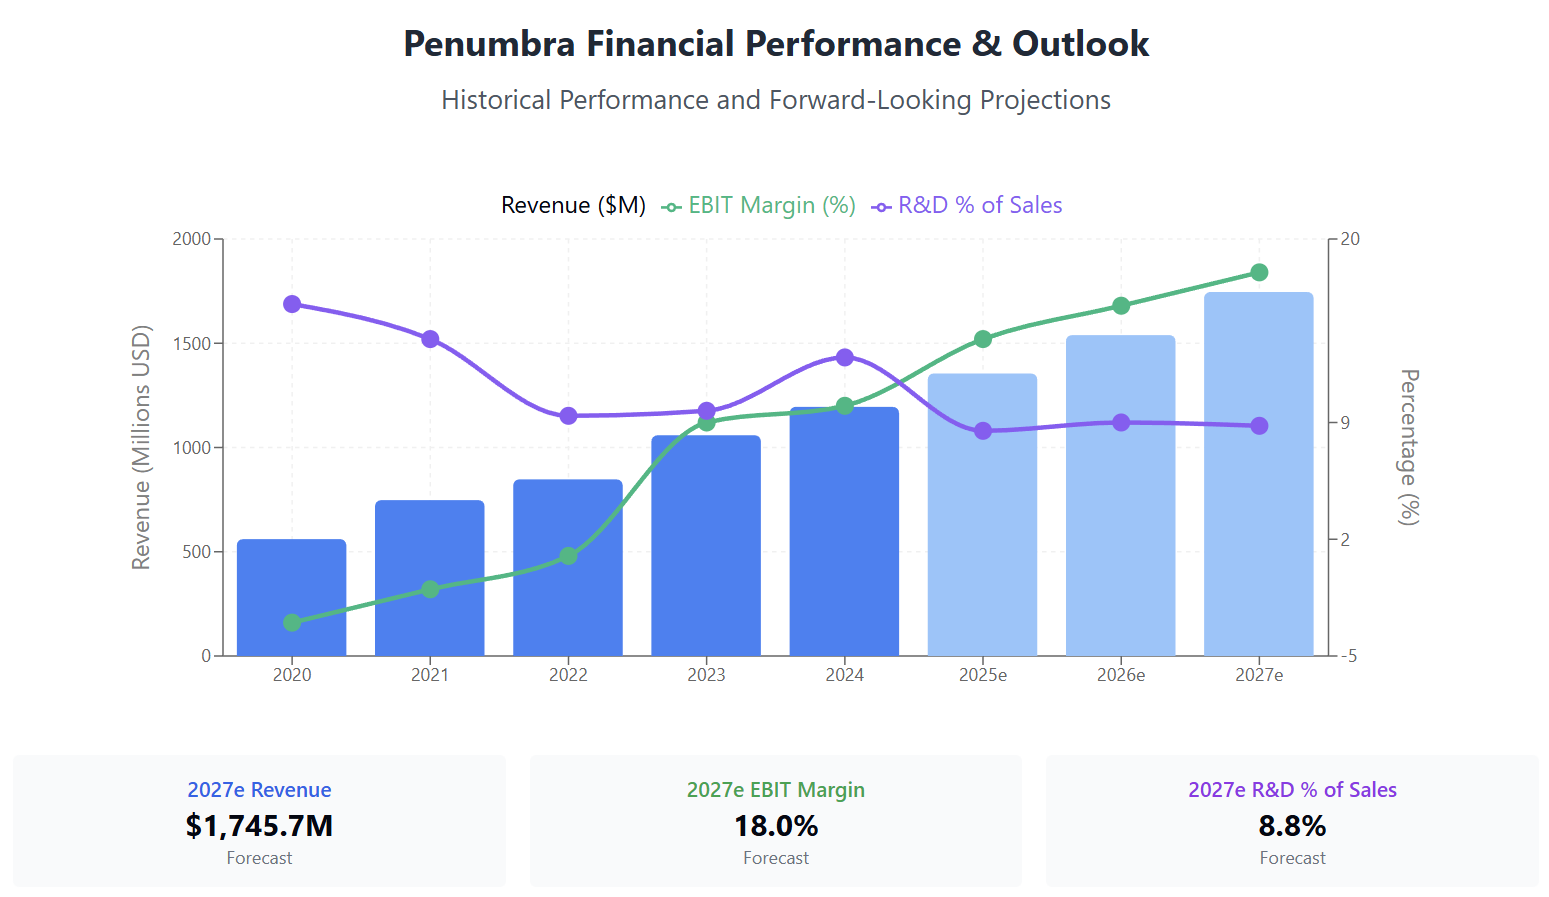Viewport: 1549px width, 897px height.
Task: Click the 2024 x-axis label
Action: (x=844, y=675)
